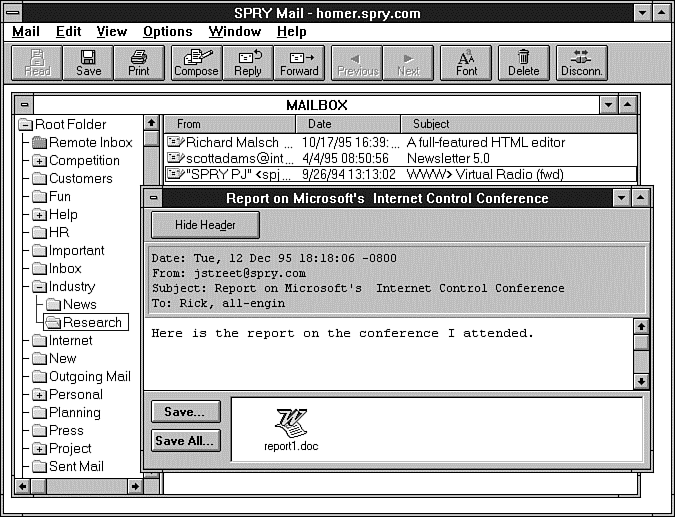Expand the Help folder tree node
This screenshot has height=517, width=675.
[x=39, y=215]
